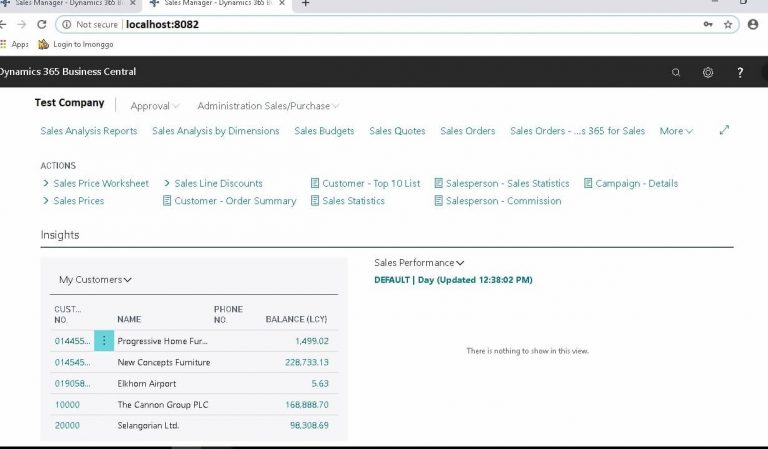Open customer number 014455...
The width and height of the screenshot is (768, 449).
click(x=72, y=341)
